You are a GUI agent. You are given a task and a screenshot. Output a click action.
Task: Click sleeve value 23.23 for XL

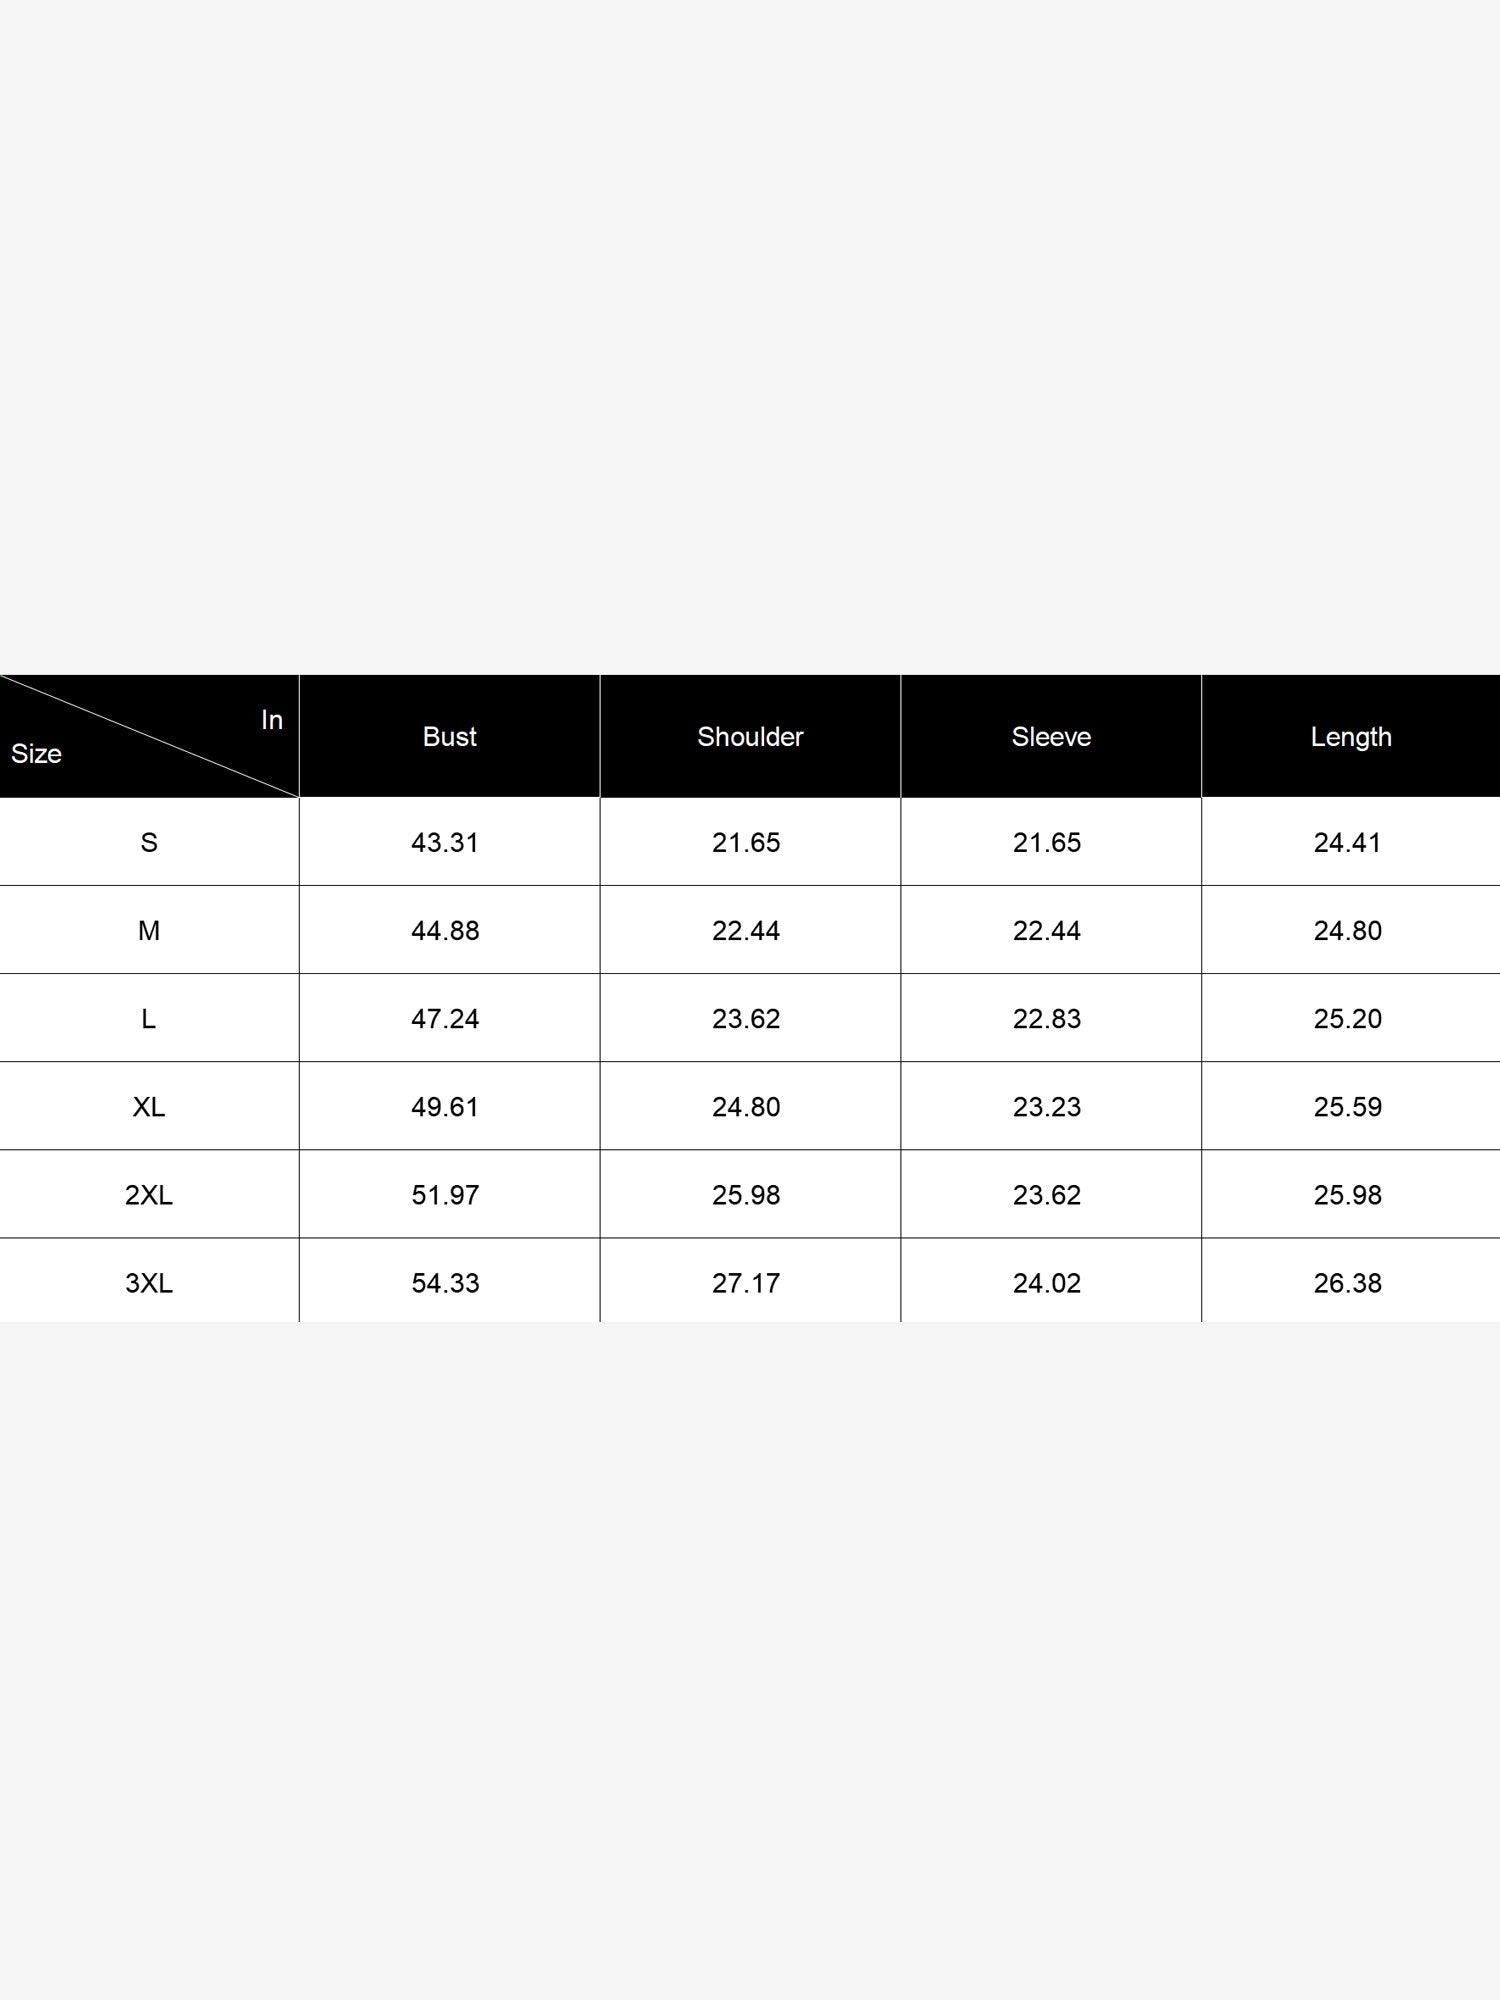1047,1107
